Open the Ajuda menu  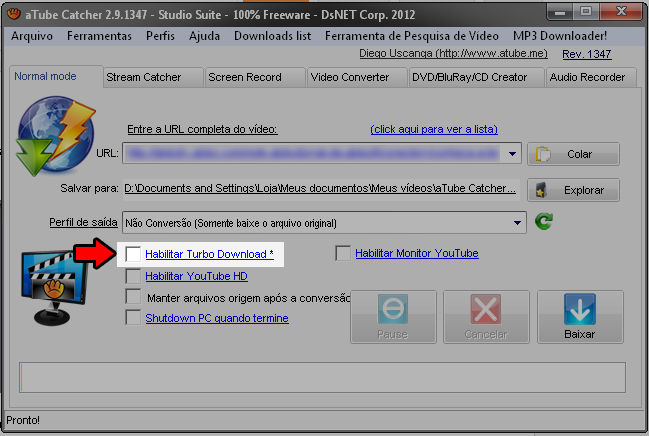pyautogui.click(x=204, y=36)
